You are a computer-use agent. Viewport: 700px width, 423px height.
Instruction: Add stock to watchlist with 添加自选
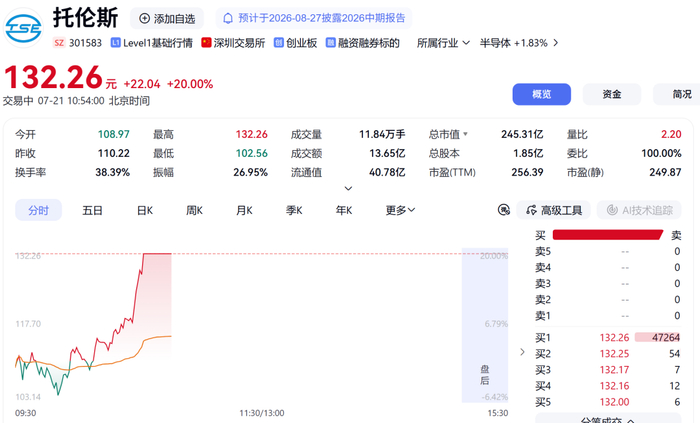(167, 19)
